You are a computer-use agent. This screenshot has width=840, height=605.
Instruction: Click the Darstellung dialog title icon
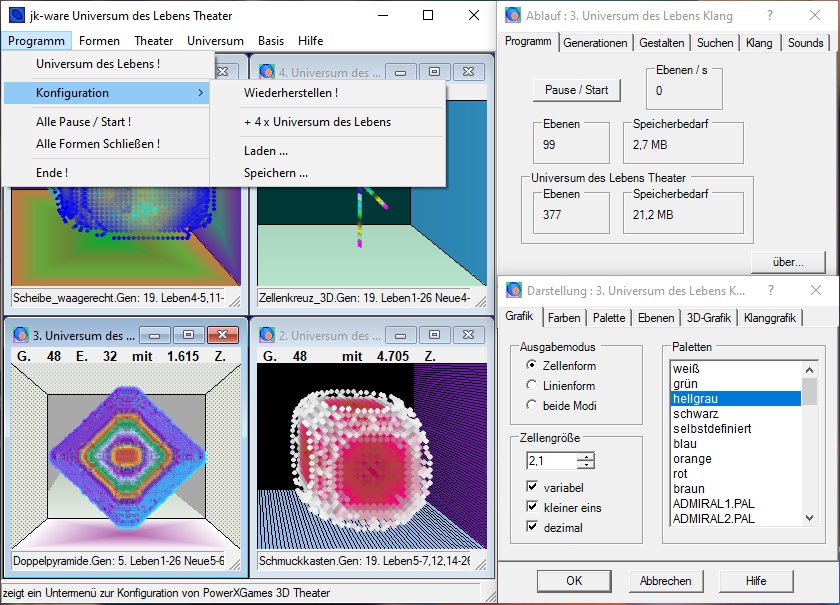[x=513, y=290]
